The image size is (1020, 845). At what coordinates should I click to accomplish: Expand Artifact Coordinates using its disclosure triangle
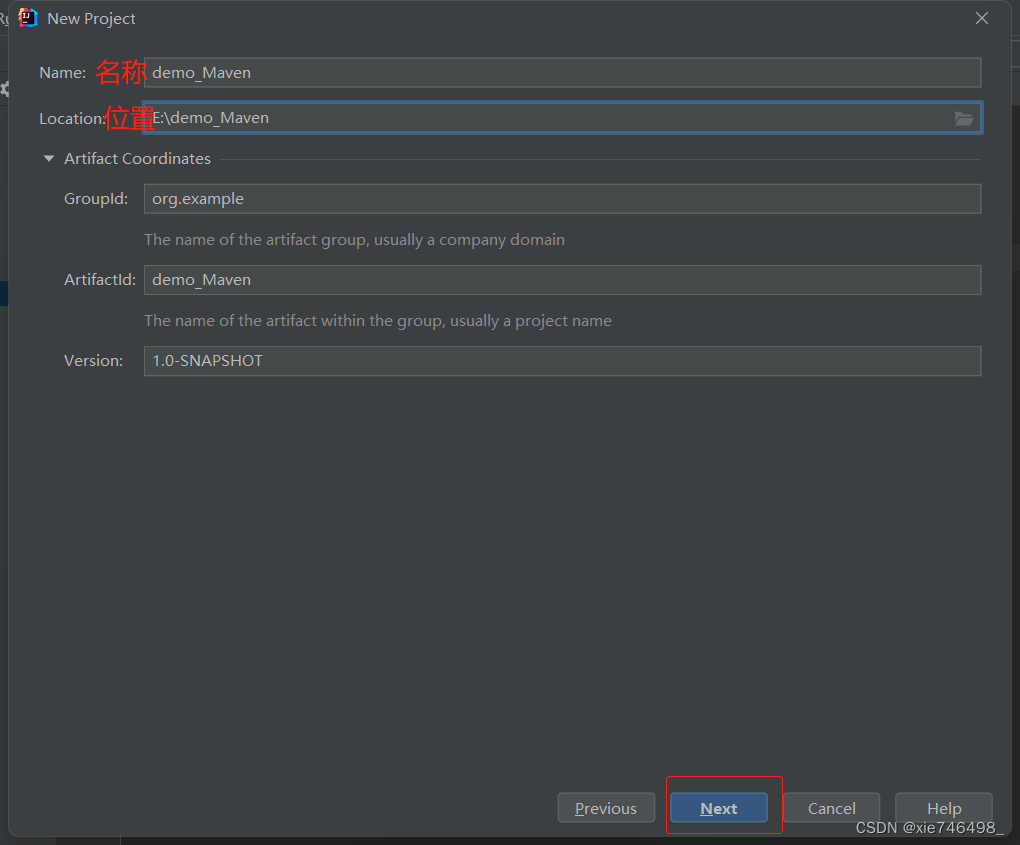tap(48, 158)
